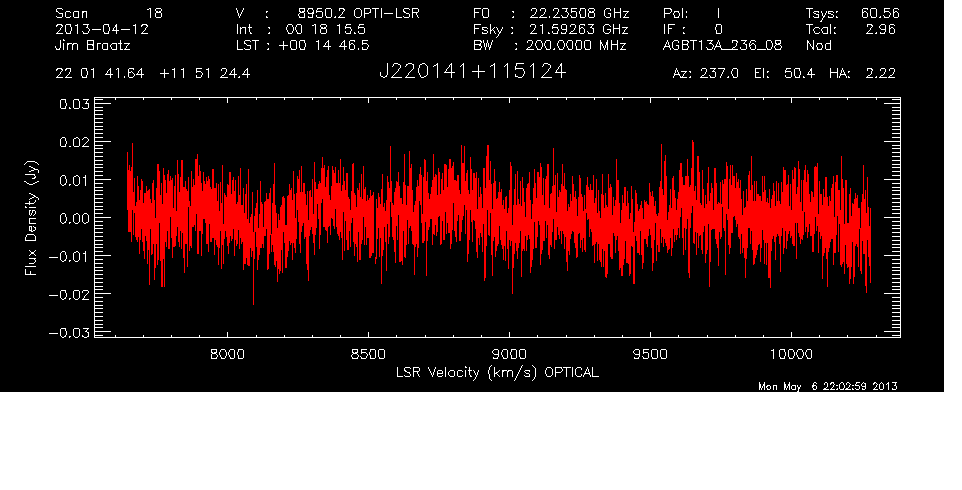Click the x-axis tick label 8000

(228, 354)
